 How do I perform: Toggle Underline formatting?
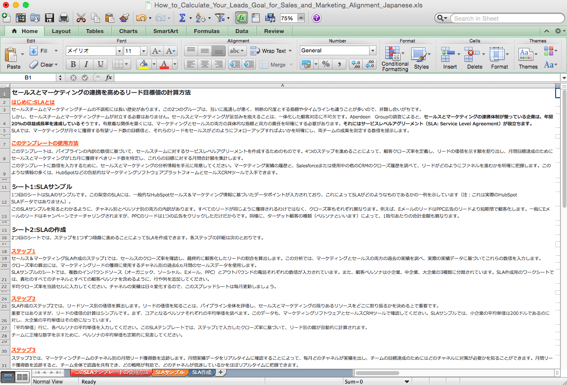click(x=100, y=64)
